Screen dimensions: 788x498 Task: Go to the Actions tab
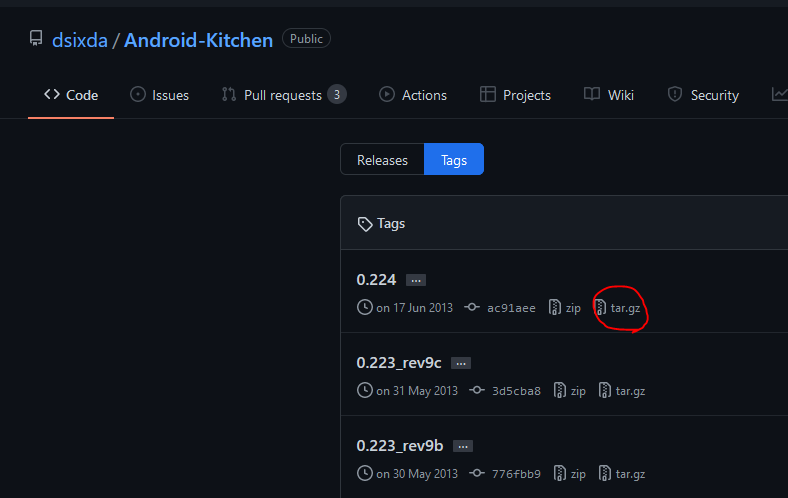[x=413, y=95]
